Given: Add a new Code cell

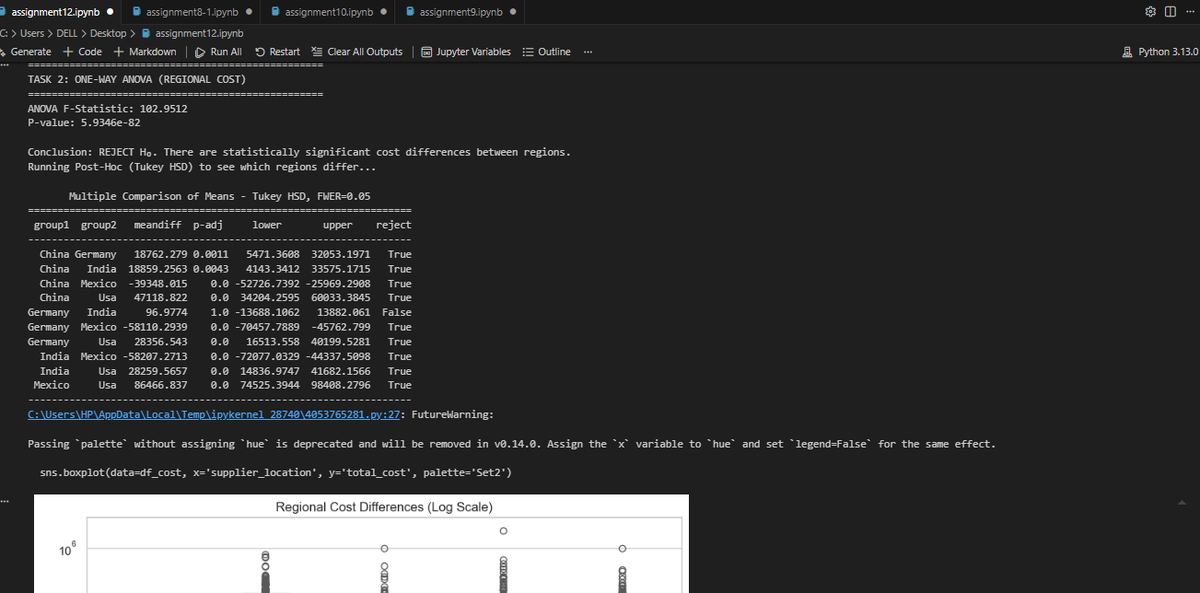Looking at the screenshot, I should pos(82,52).
